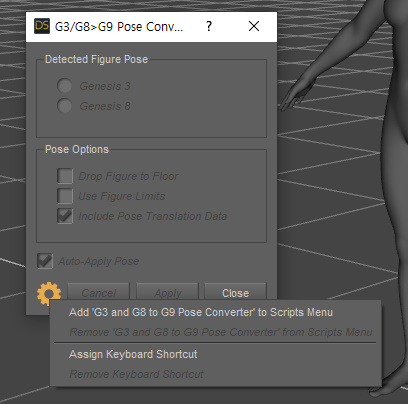Click the dialog title text G3/G8>G9 Pose Conv...
The height and width of the screenshot is (404, 408).
pos(119,26)
